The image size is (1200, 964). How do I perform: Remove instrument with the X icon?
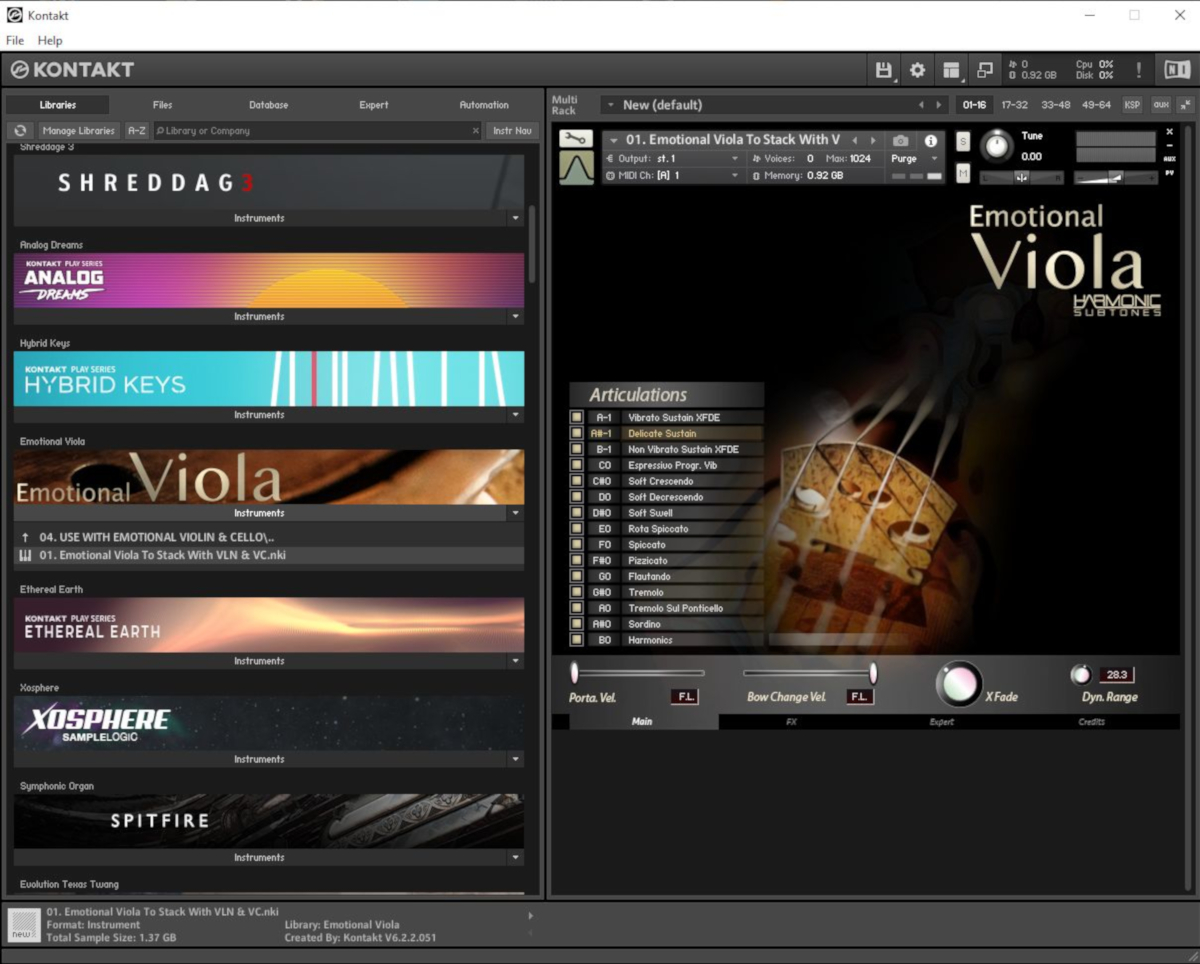[1170, 132]
